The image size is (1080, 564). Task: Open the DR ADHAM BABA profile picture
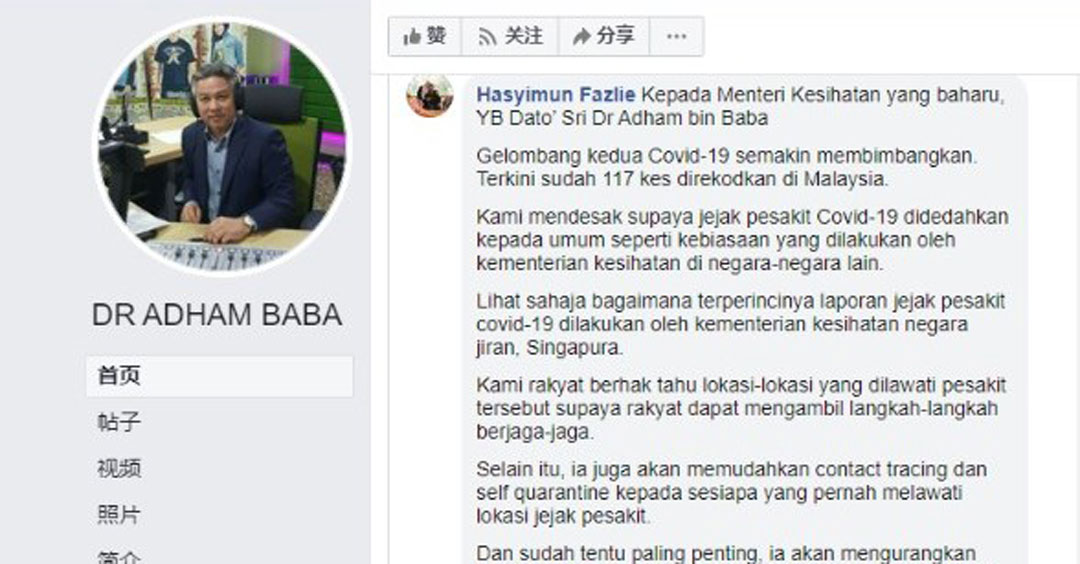(x=222, y=146)
